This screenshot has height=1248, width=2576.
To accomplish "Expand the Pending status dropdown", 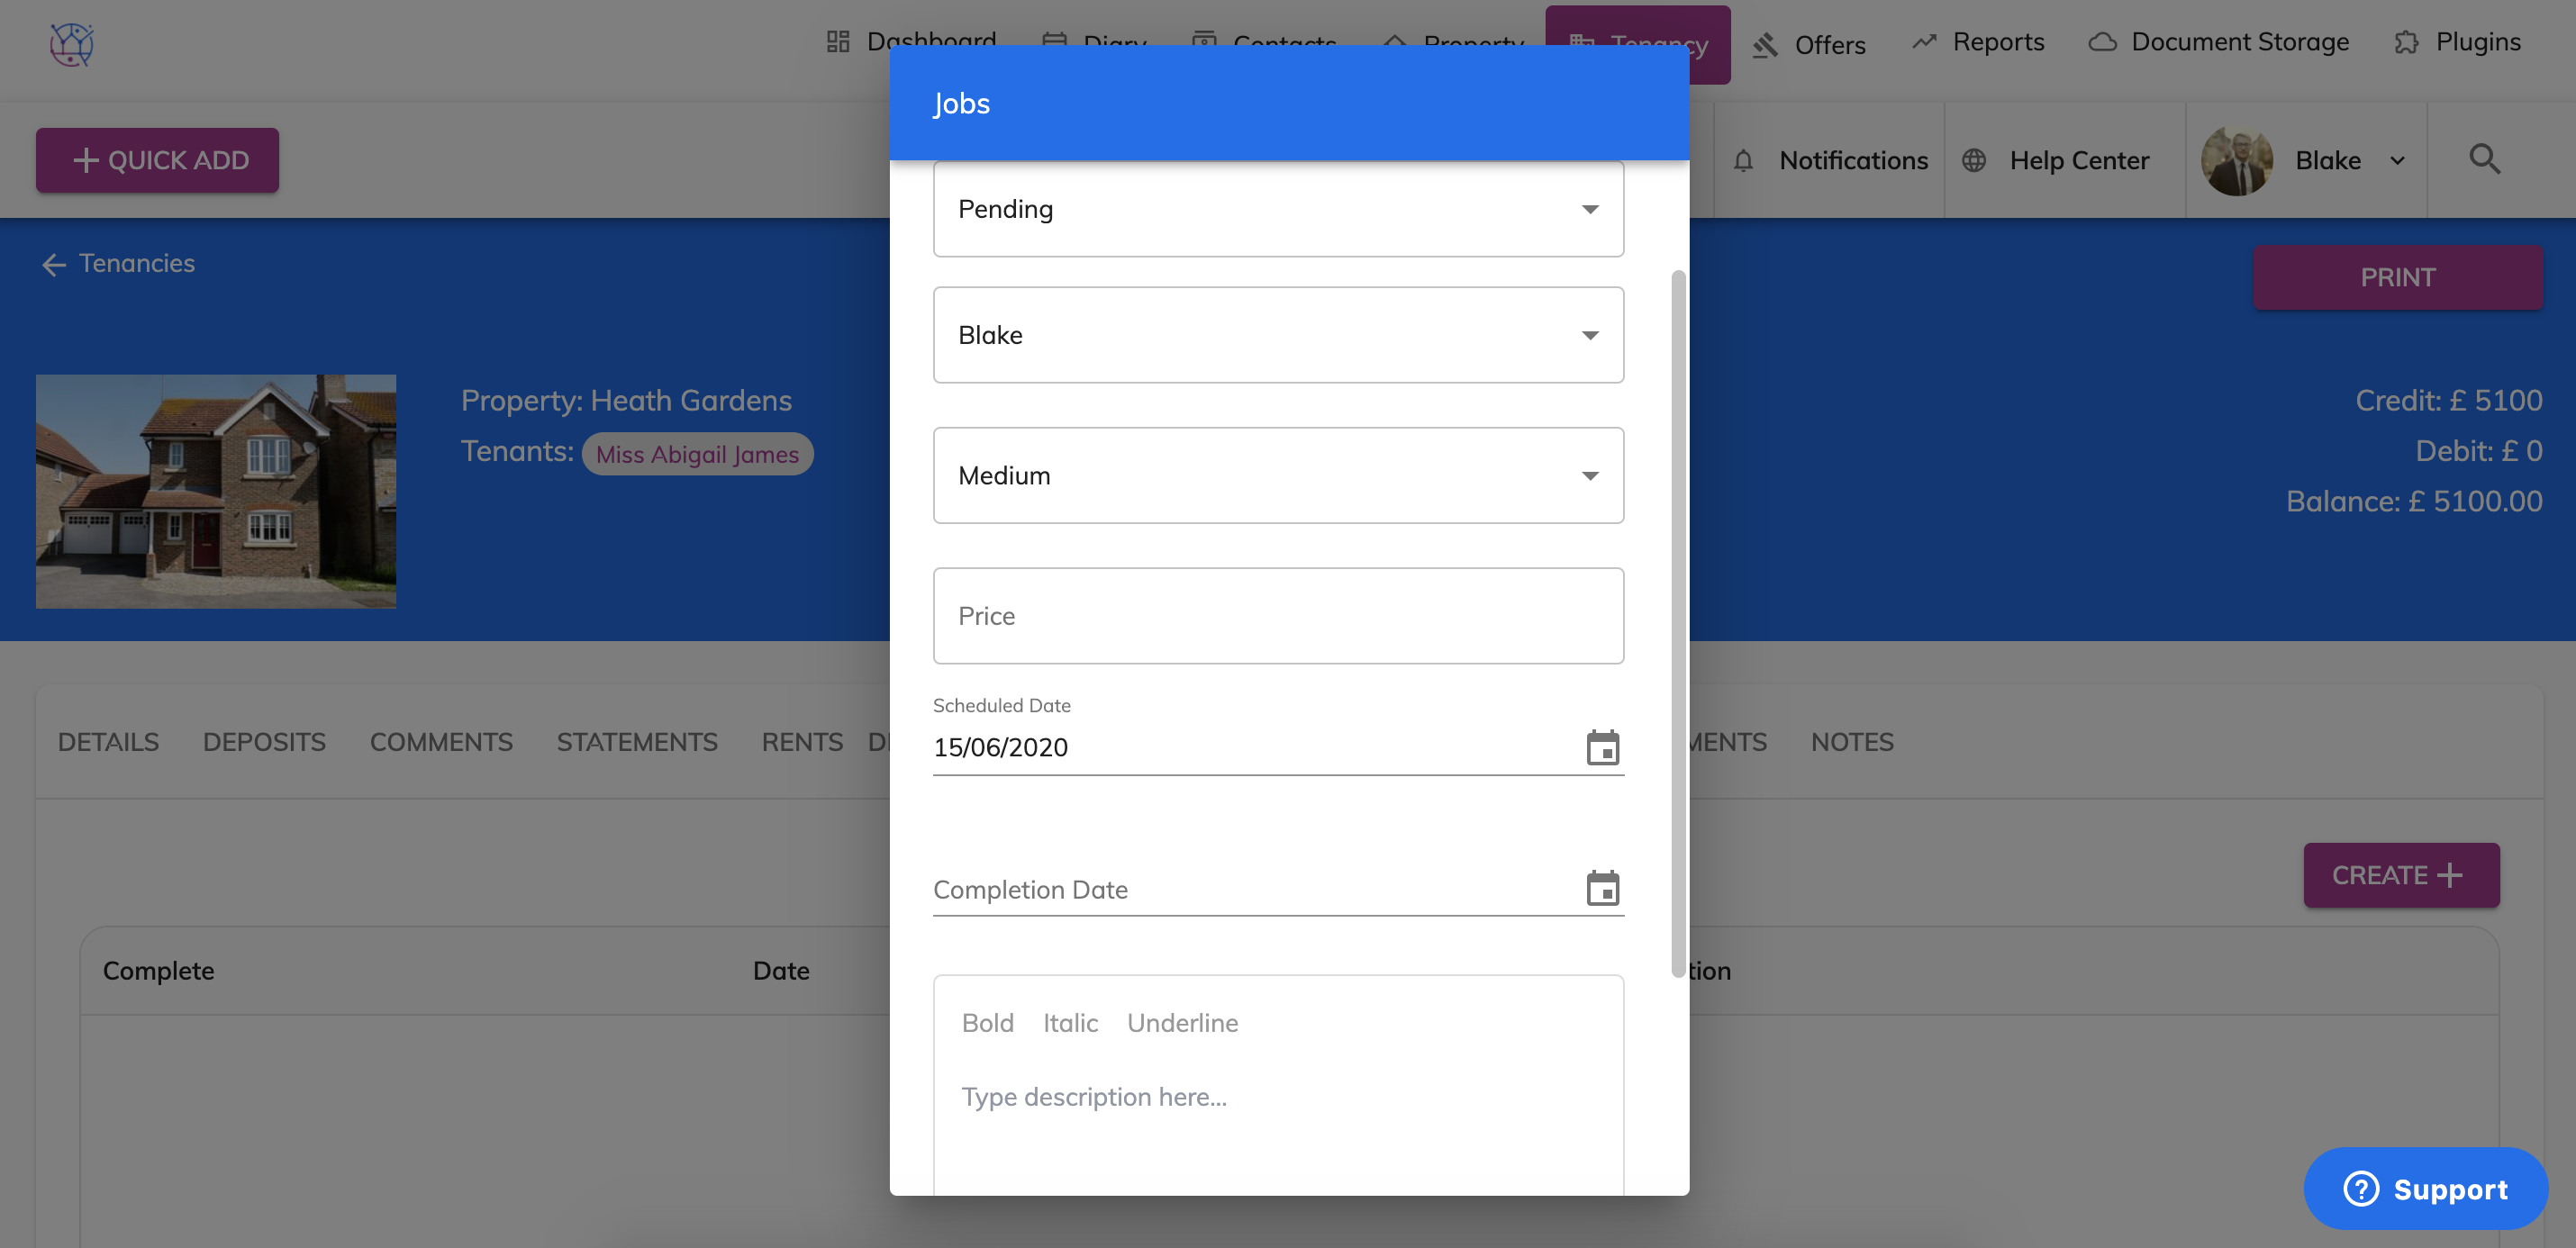I will point(1278,209).
